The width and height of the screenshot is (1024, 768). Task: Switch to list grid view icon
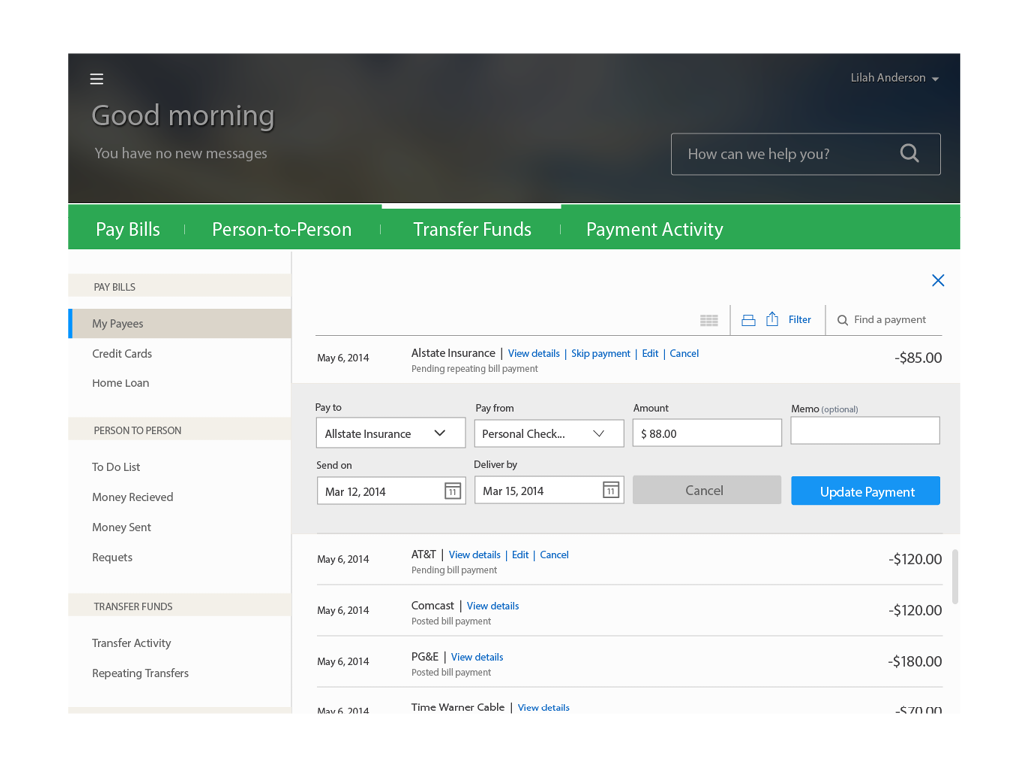709,320
